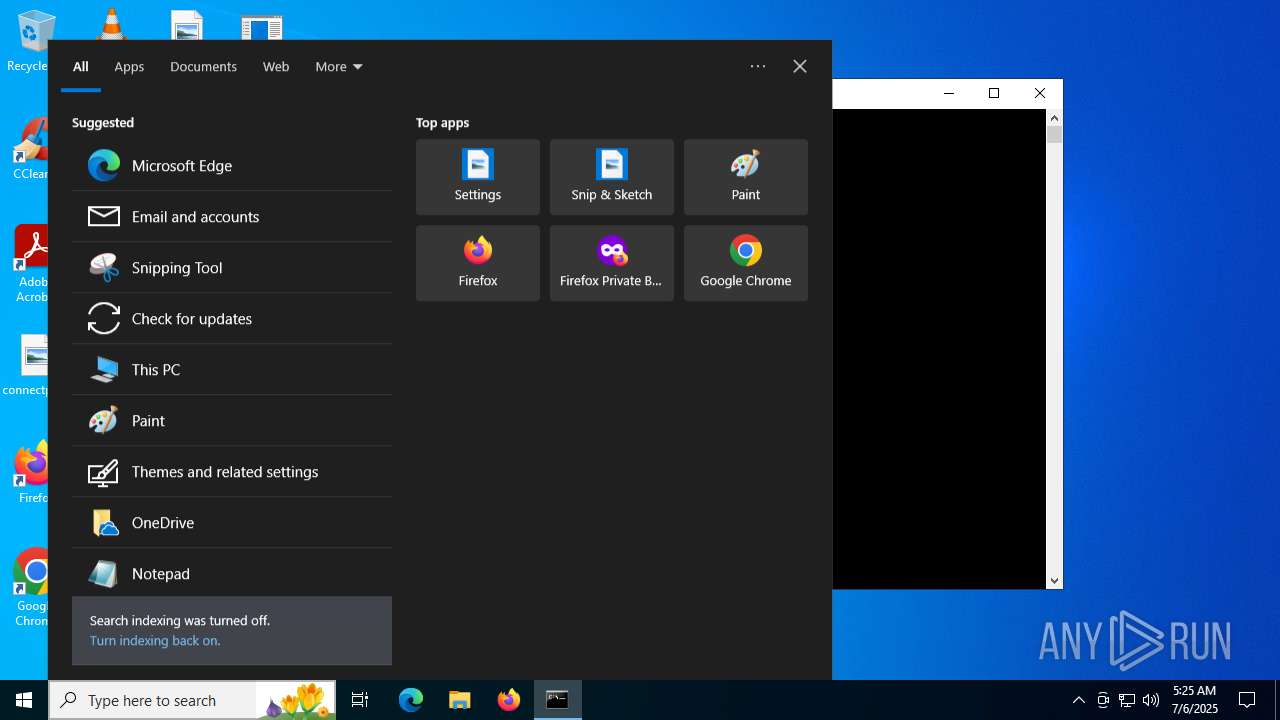Switch to the Documents search tab
The height and width of the screenshot is (720, 1280).
pyautogui.click(x=203, y=67)
